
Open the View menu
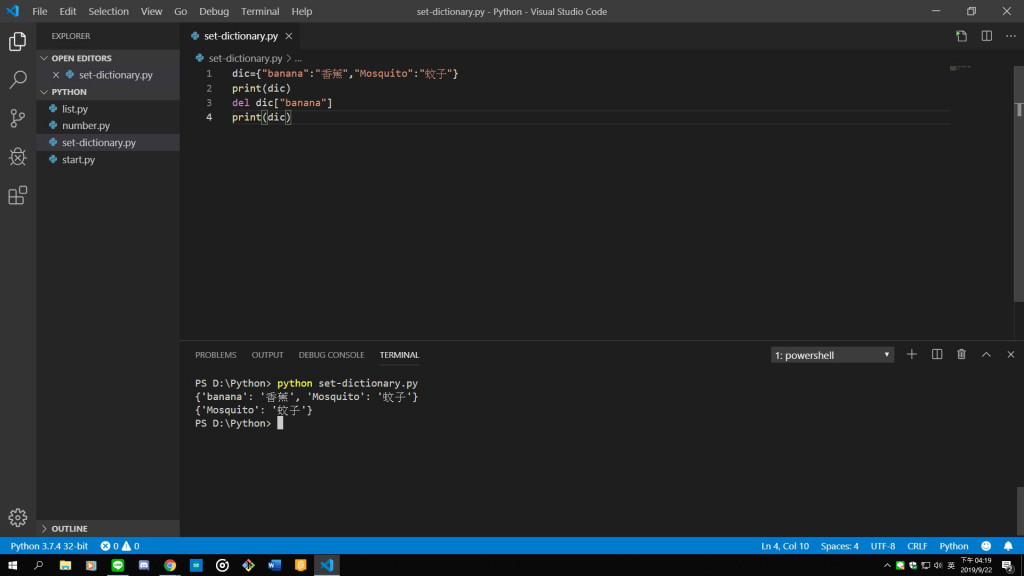(x=151, y=11)
